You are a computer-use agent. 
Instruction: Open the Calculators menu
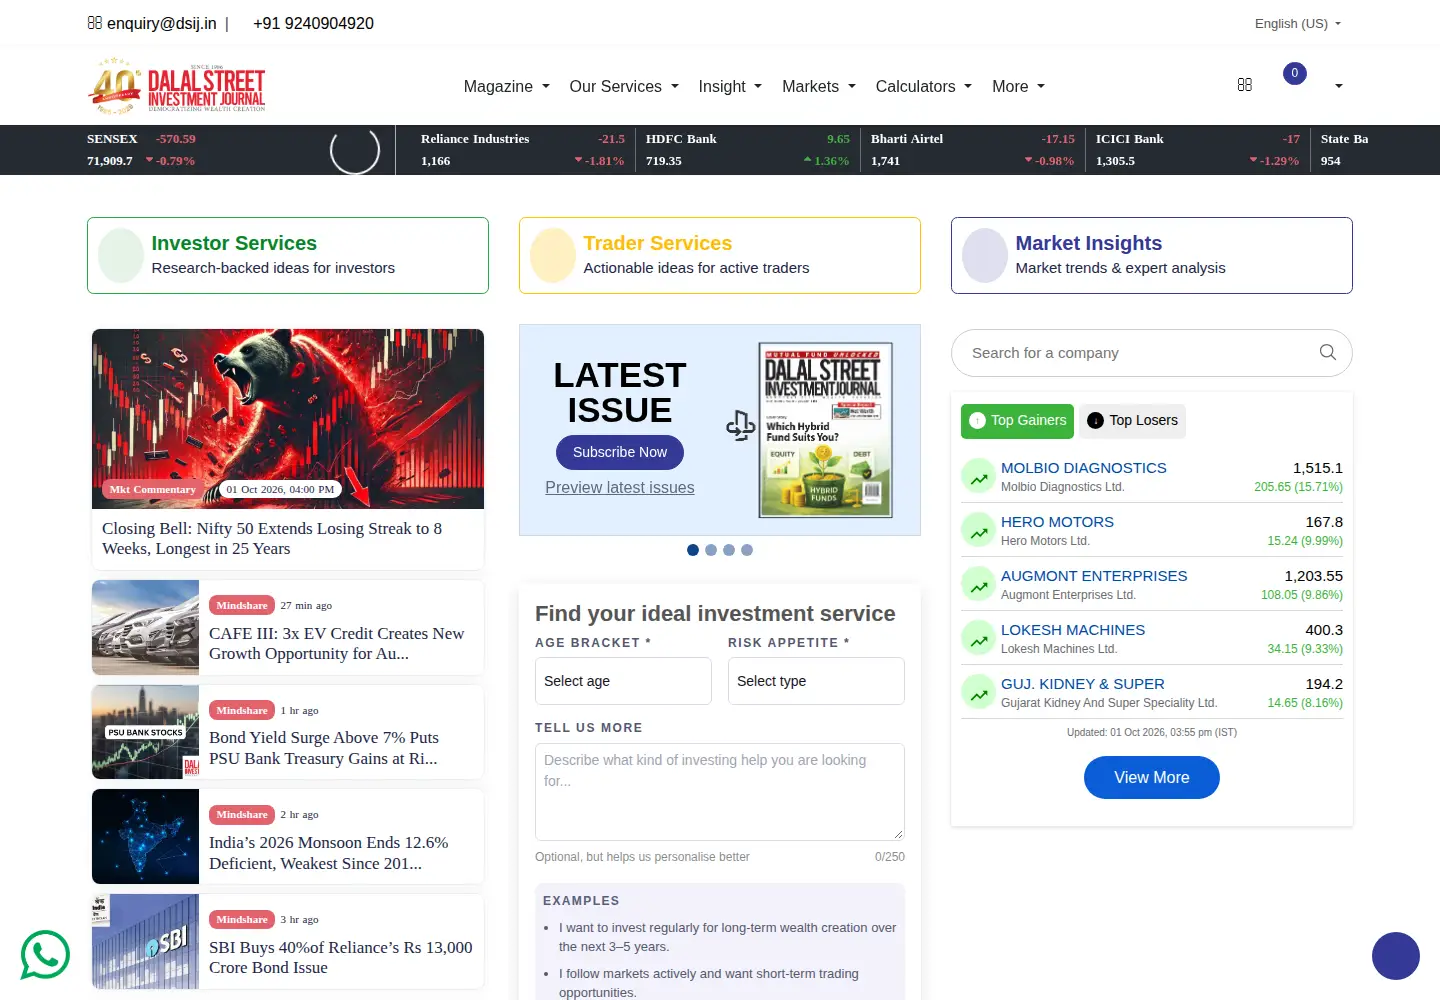point(924,86)
